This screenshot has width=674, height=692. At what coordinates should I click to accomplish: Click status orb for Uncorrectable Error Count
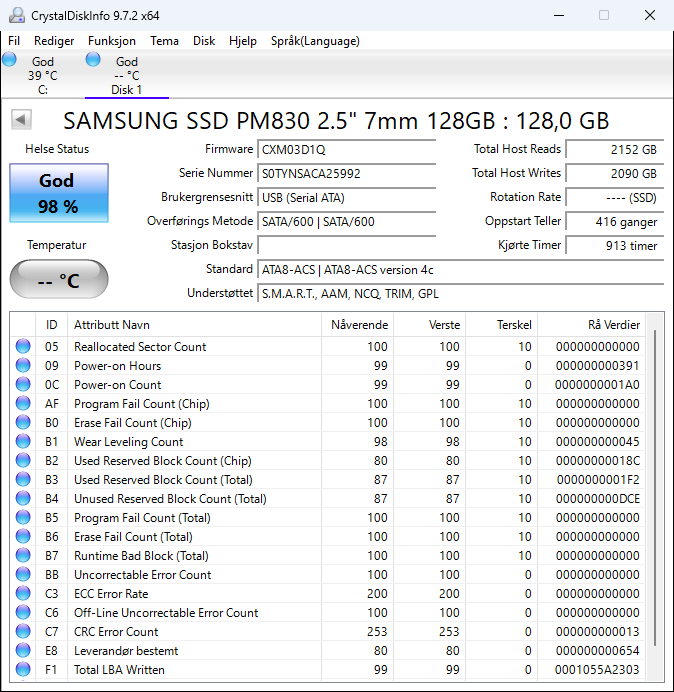pos(23,574)
